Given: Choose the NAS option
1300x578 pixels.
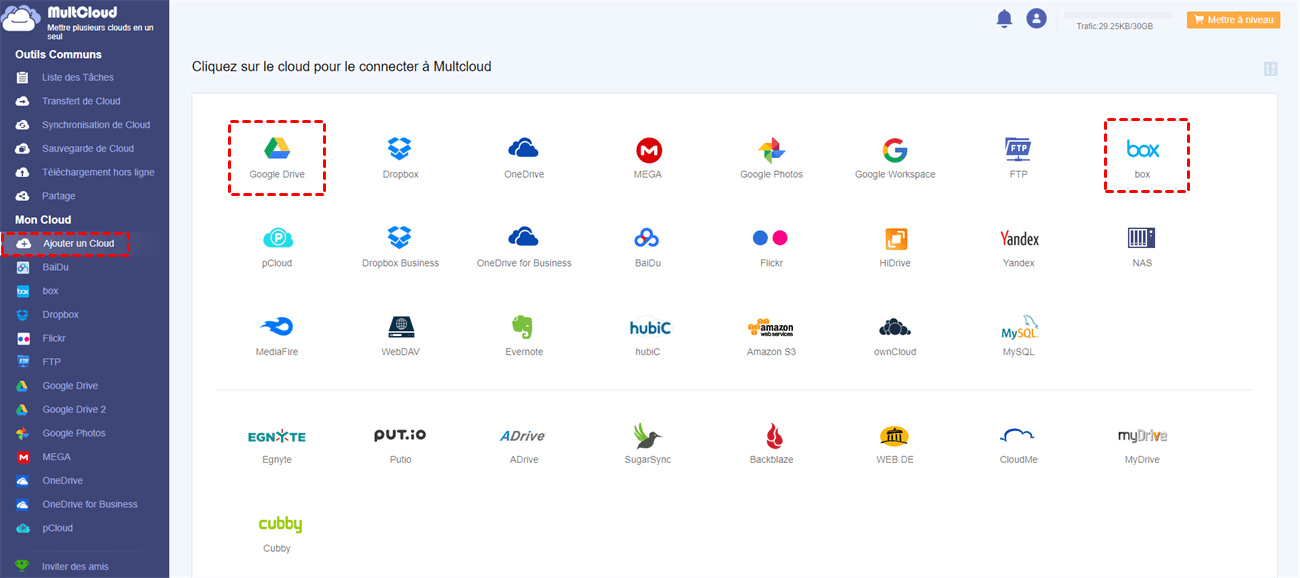Looking at the screenshot, I should [x=1142, y=246].
